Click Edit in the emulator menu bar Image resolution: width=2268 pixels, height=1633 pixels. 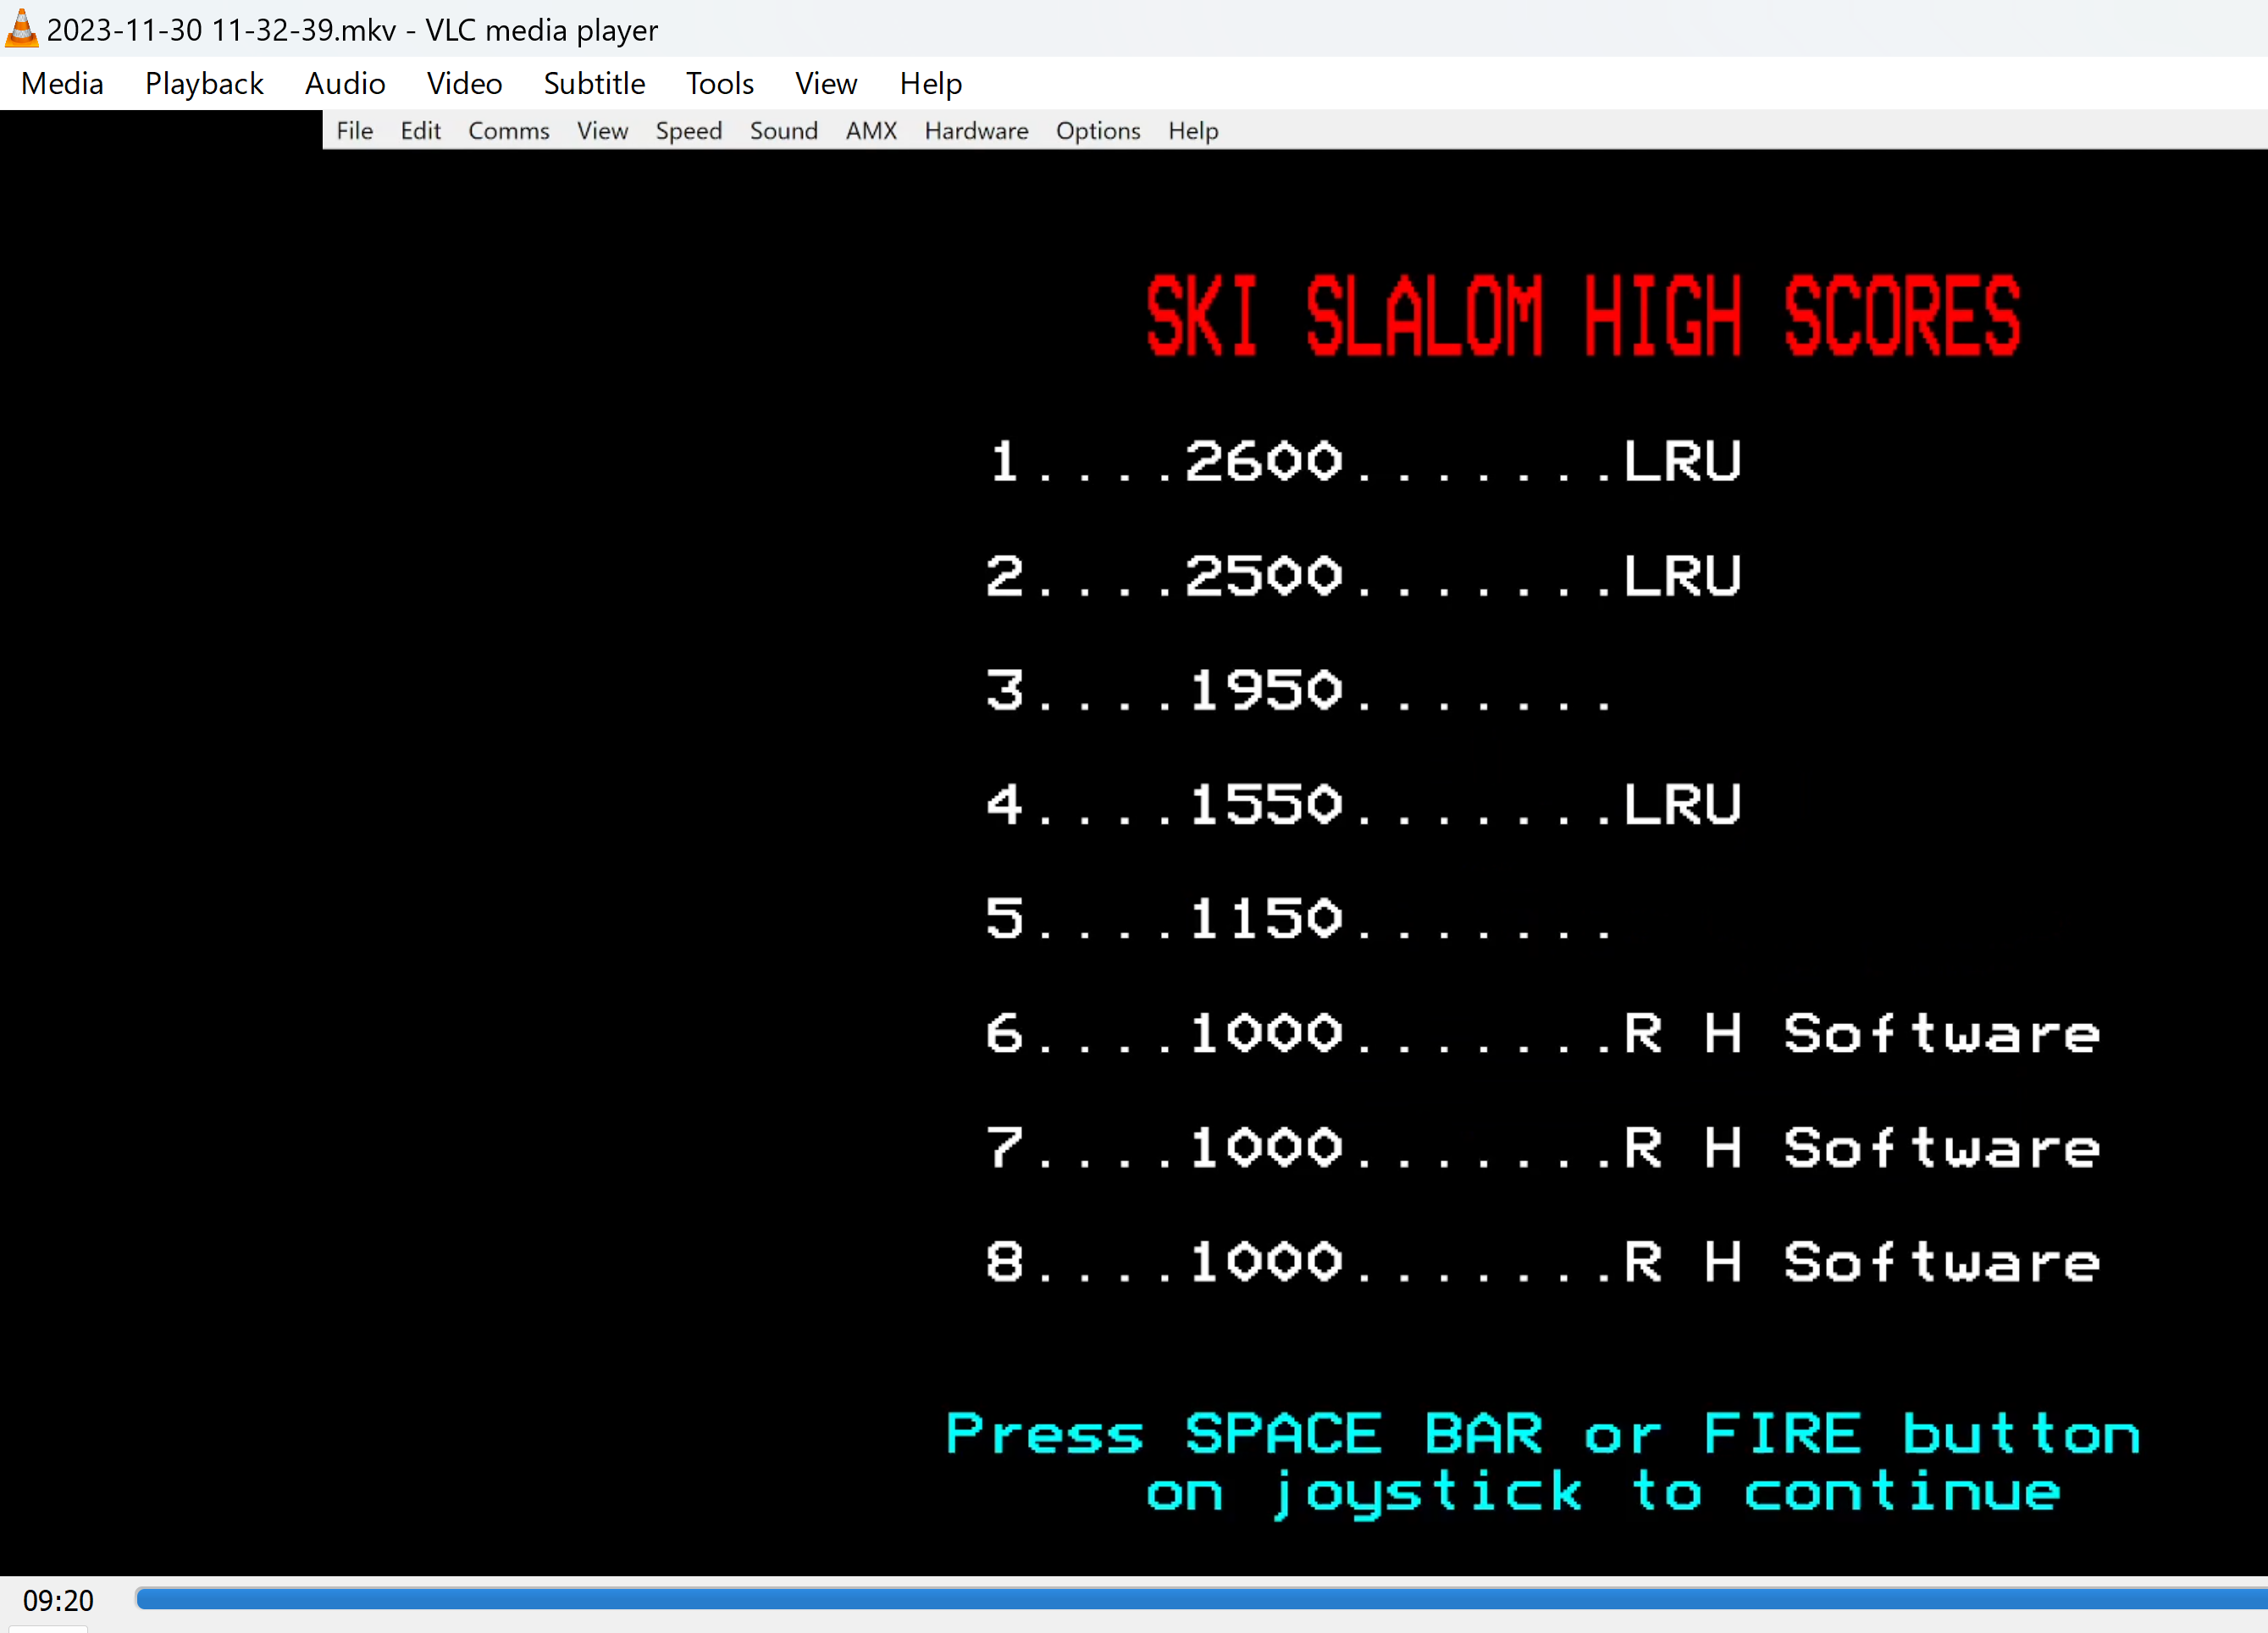420,131
